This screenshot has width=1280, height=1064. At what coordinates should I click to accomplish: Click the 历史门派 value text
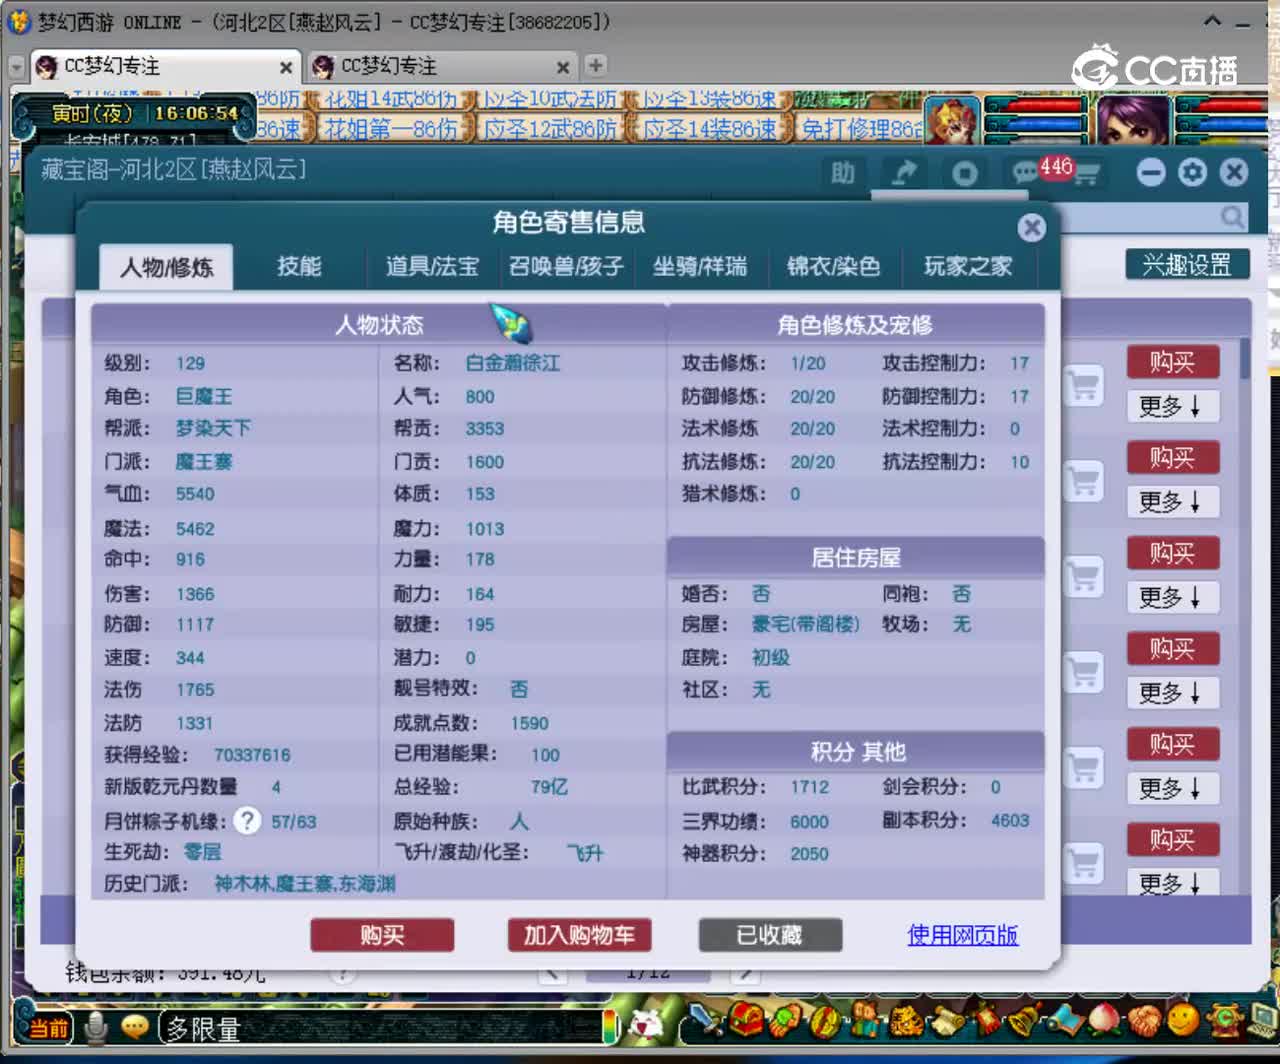[x=305, y=884]
